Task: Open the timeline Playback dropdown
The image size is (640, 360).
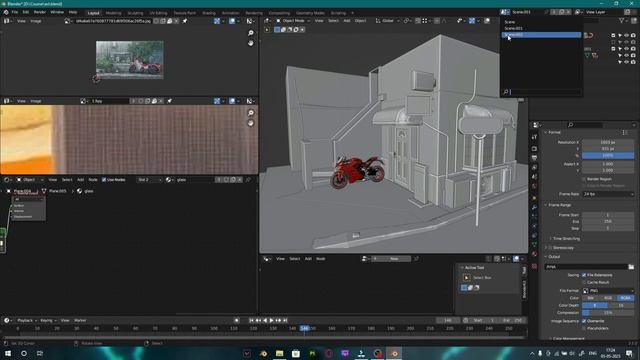Action: [27, 321]
